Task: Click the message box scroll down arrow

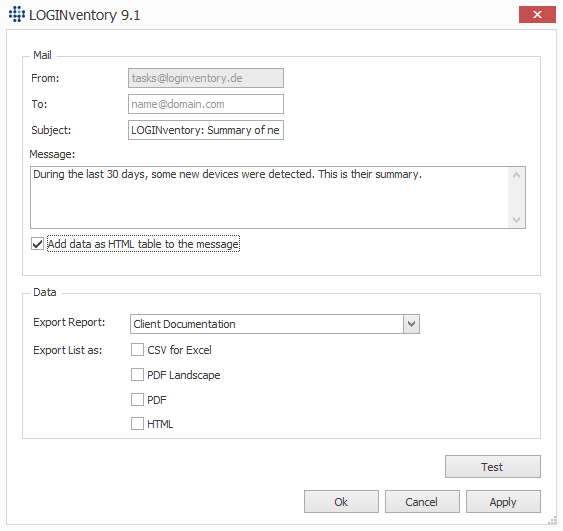Action: (516, 219)
